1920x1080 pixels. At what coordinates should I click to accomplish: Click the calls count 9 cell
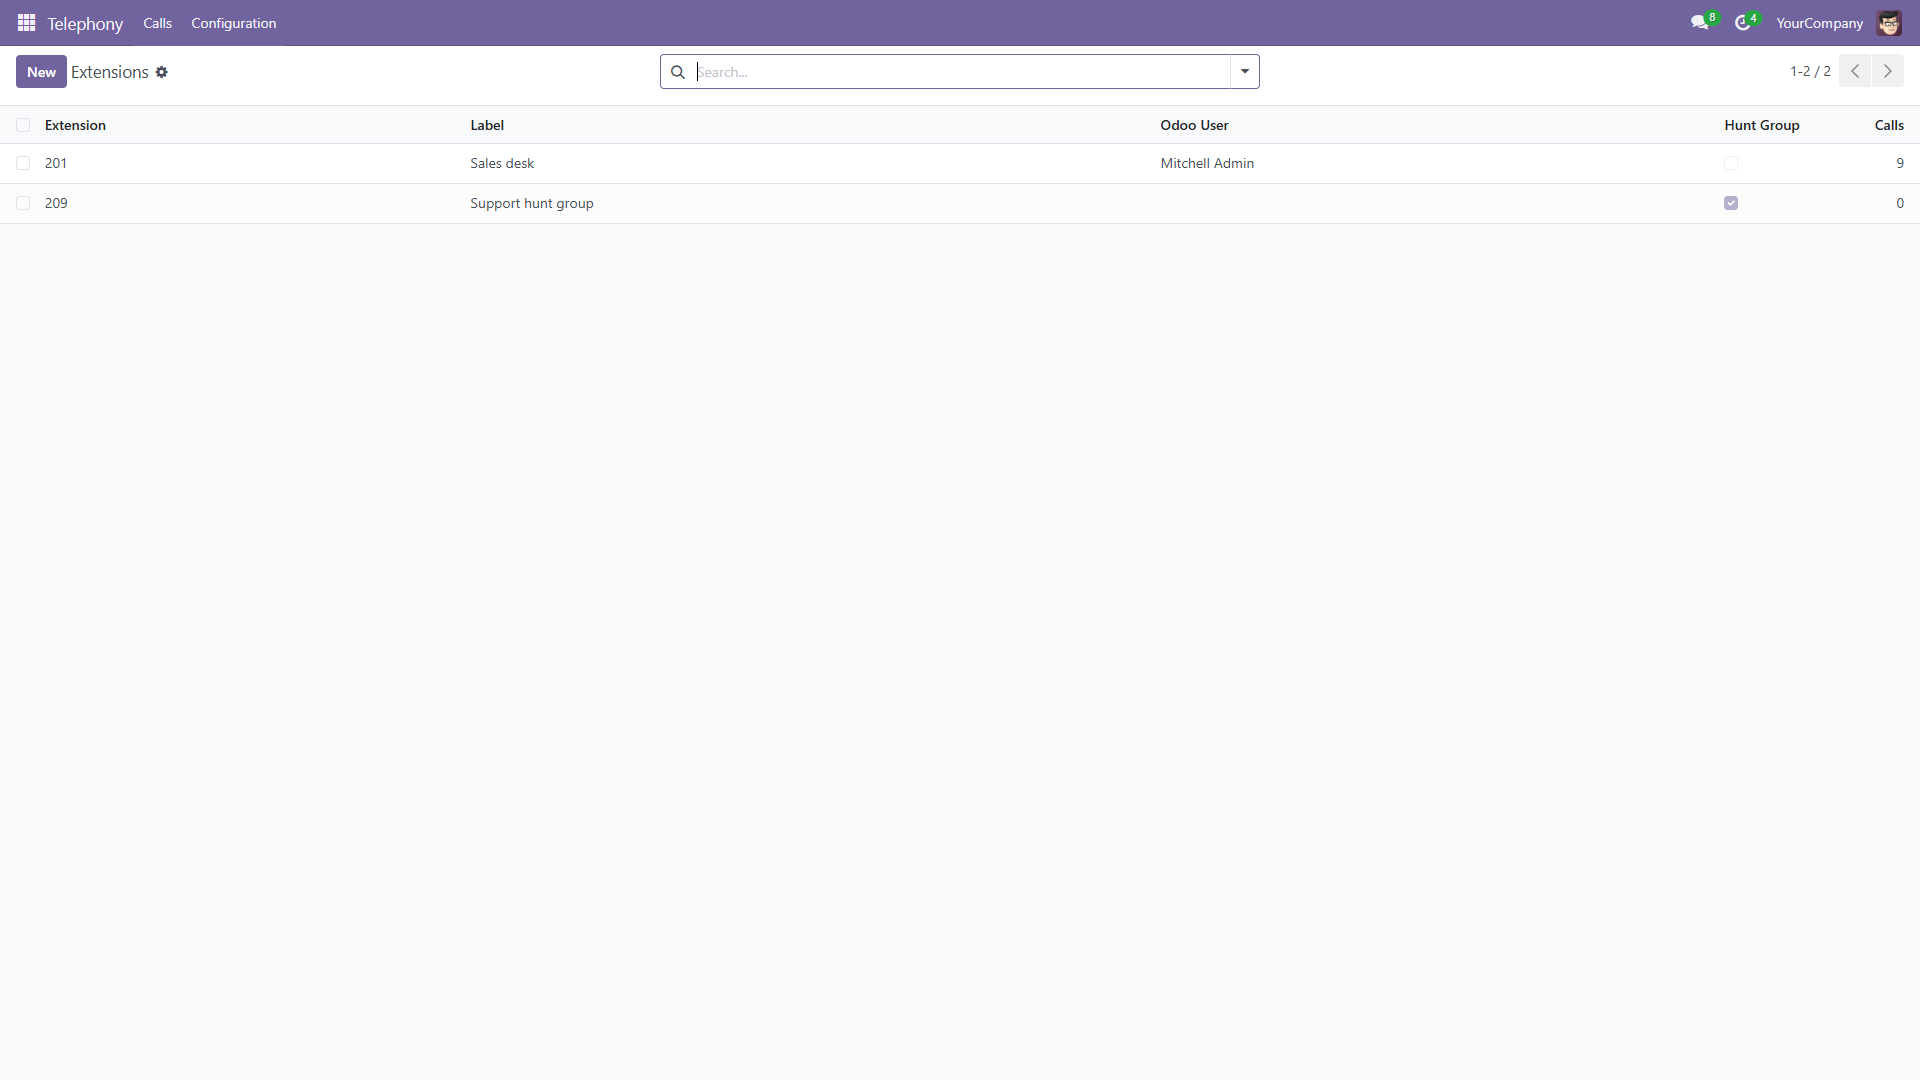1900,163
